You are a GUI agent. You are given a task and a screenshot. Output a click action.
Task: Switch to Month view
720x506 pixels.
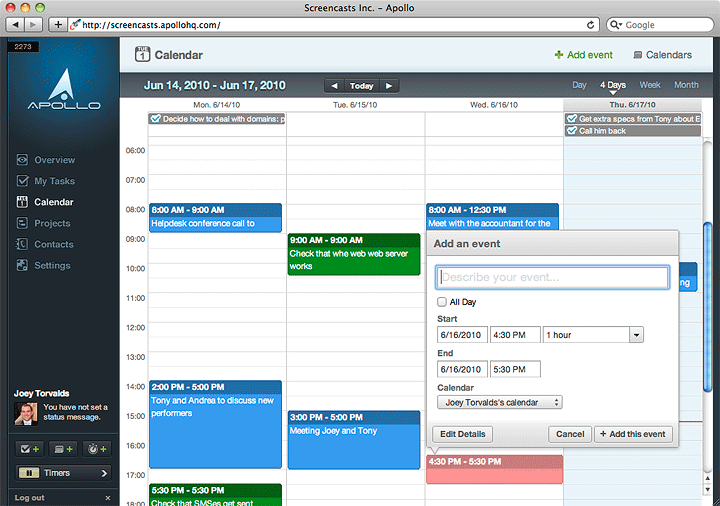click(x=686, y=85)
